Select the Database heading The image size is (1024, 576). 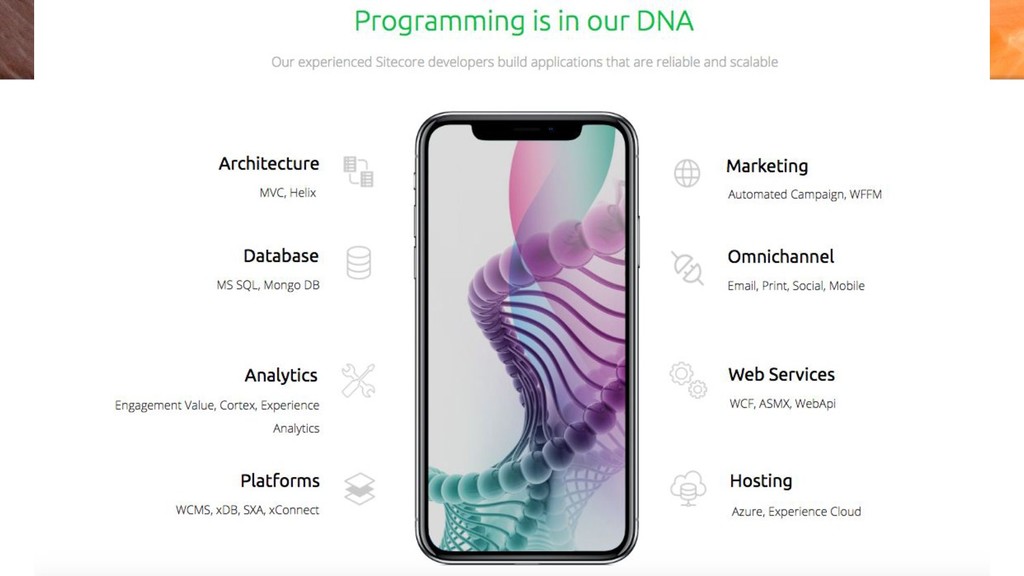pyautogui.click(x=281, y=255)
